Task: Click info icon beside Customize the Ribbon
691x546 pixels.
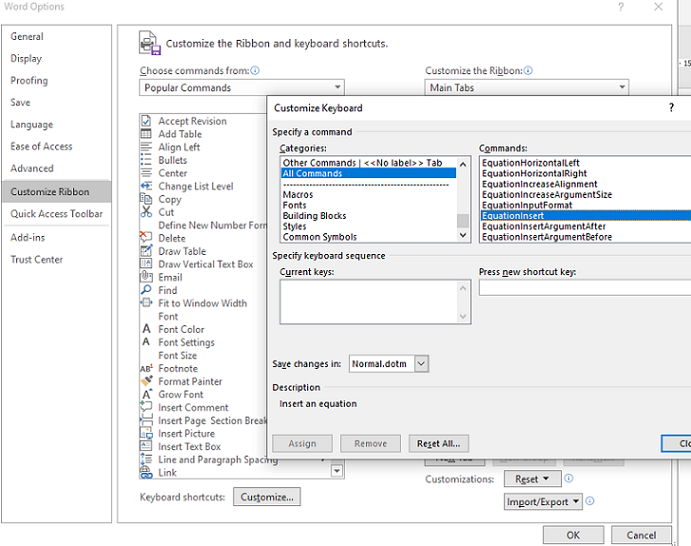Action: coord(528,71)
